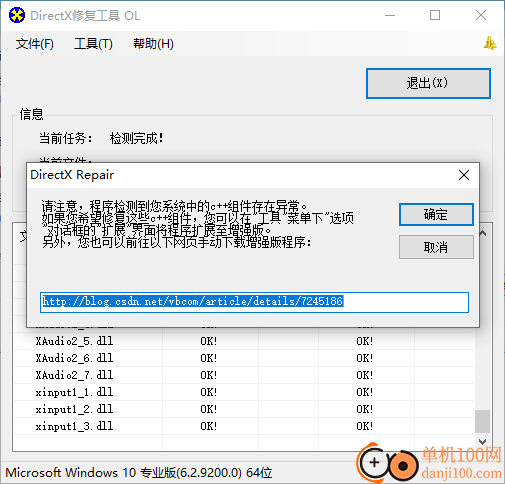Select the xinput1_1.dll row
The image size is (505, 484).
pyautogui.click(x=244, y=392)
